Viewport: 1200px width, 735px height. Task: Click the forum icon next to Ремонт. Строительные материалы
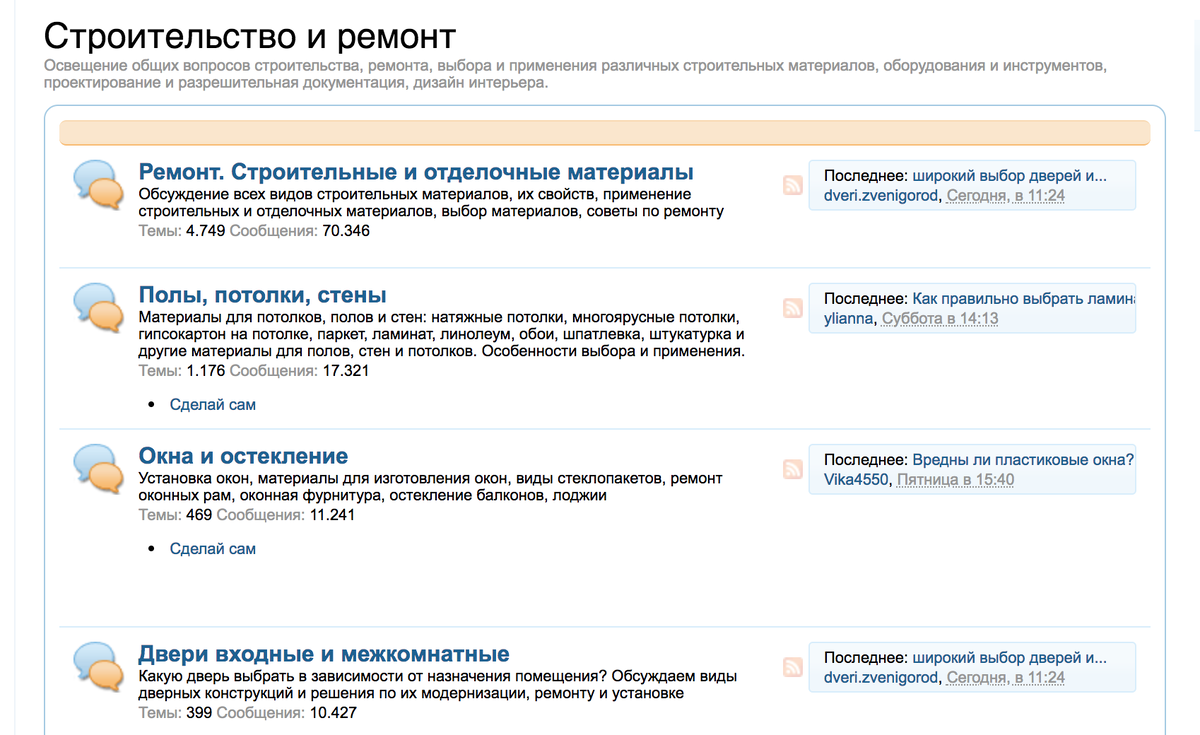[x=97, y=183]
